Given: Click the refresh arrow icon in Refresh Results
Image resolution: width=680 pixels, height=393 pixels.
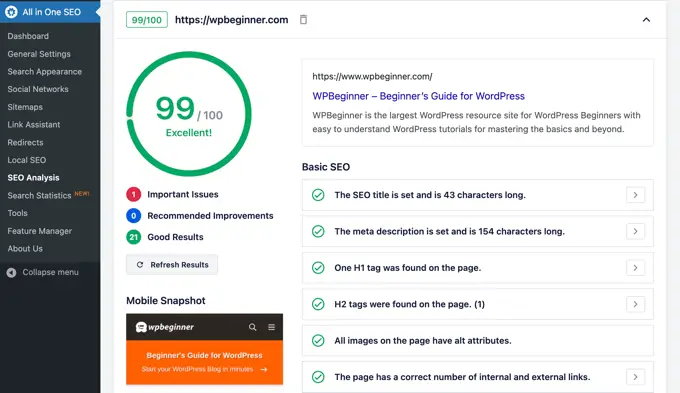Looking at the screenshot, I should 140,265.
